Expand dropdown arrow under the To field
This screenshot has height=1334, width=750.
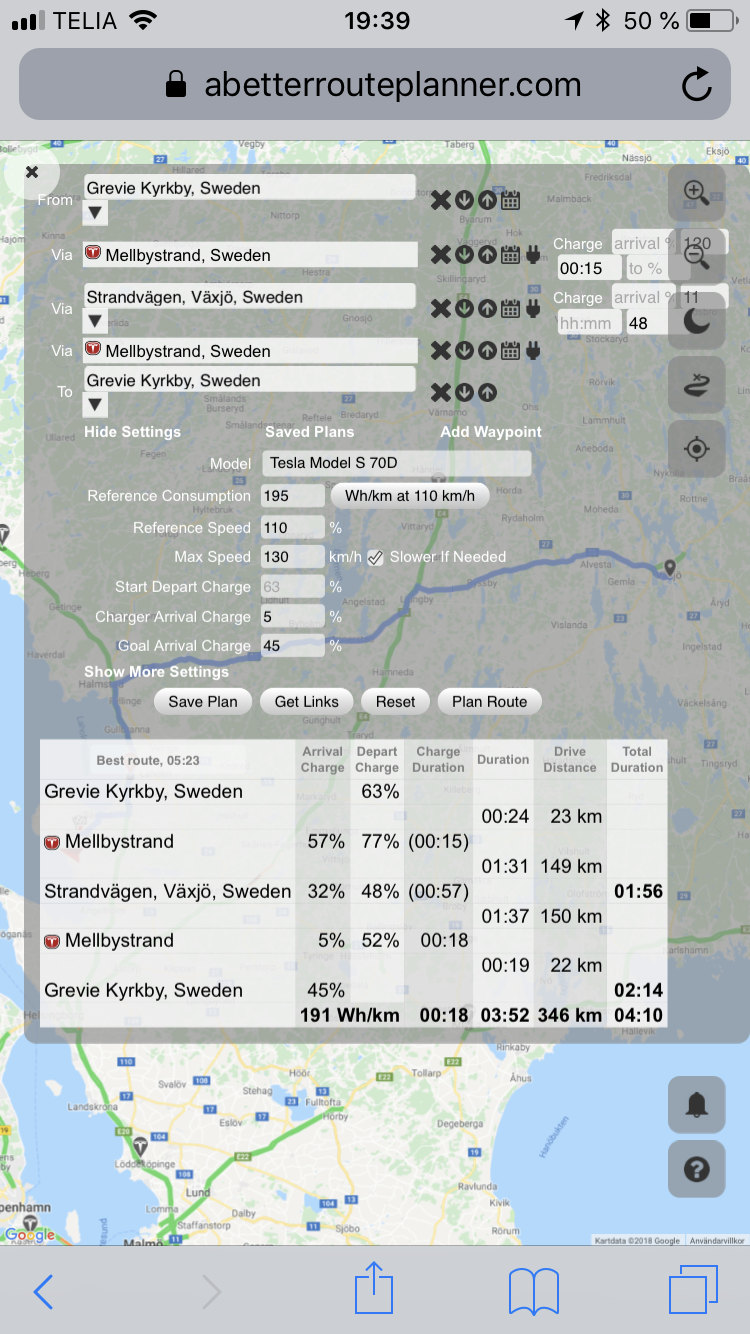pyautogui.click(x=95, y=405)
